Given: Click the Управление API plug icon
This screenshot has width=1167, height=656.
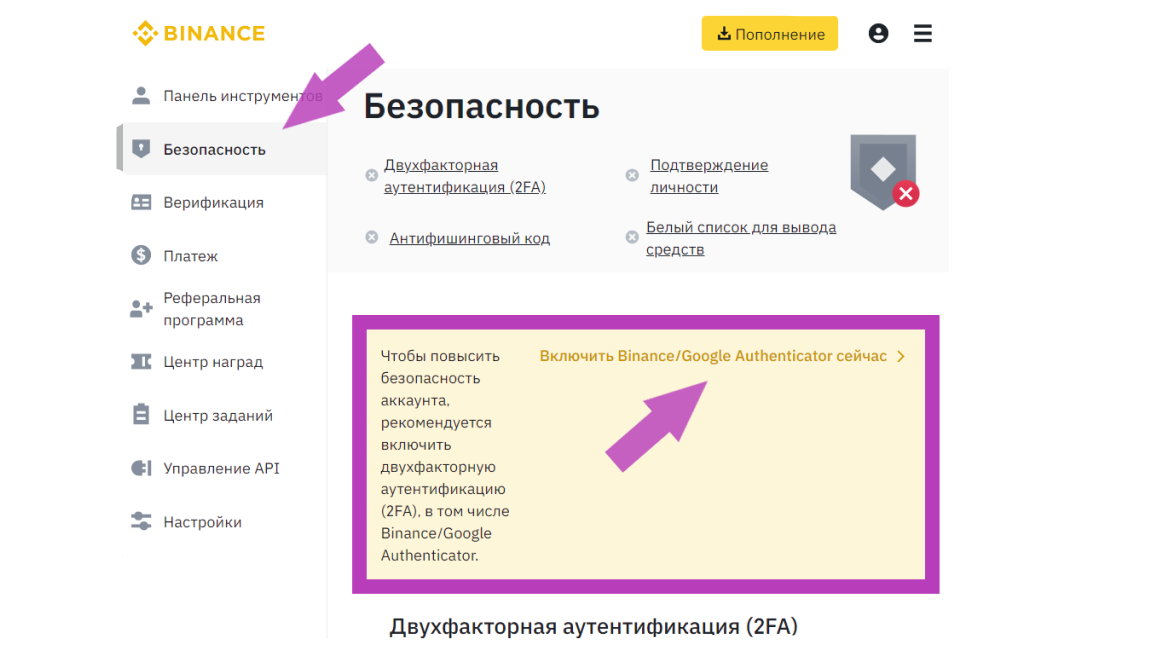Looking at the screenshot, I should (x=141, y=468).
